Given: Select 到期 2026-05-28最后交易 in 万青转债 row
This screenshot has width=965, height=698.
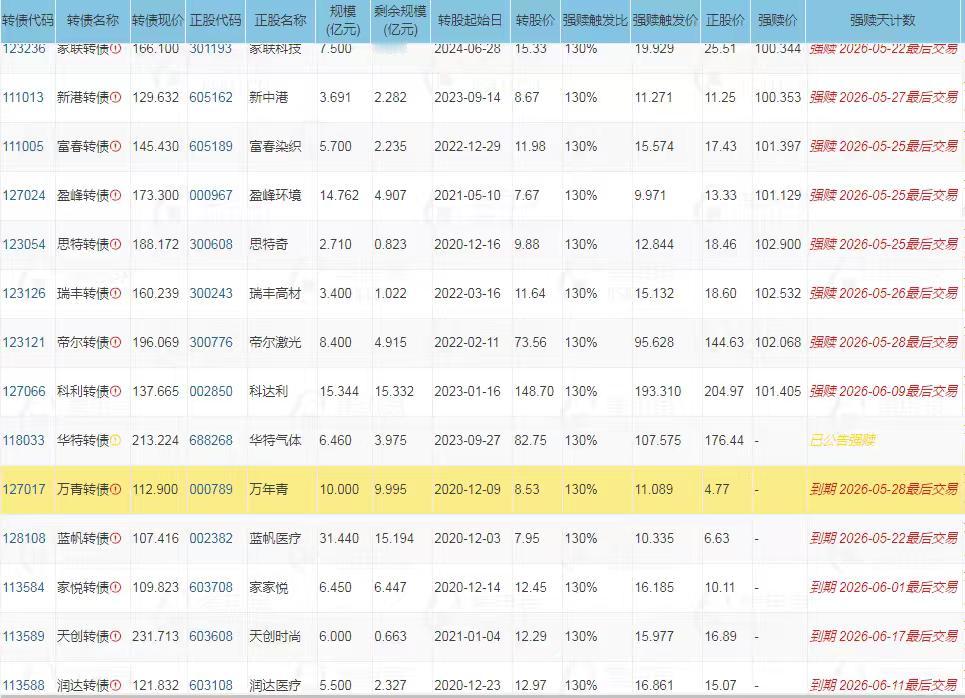Looking at the screenshot, I should (x=884, y=489).
